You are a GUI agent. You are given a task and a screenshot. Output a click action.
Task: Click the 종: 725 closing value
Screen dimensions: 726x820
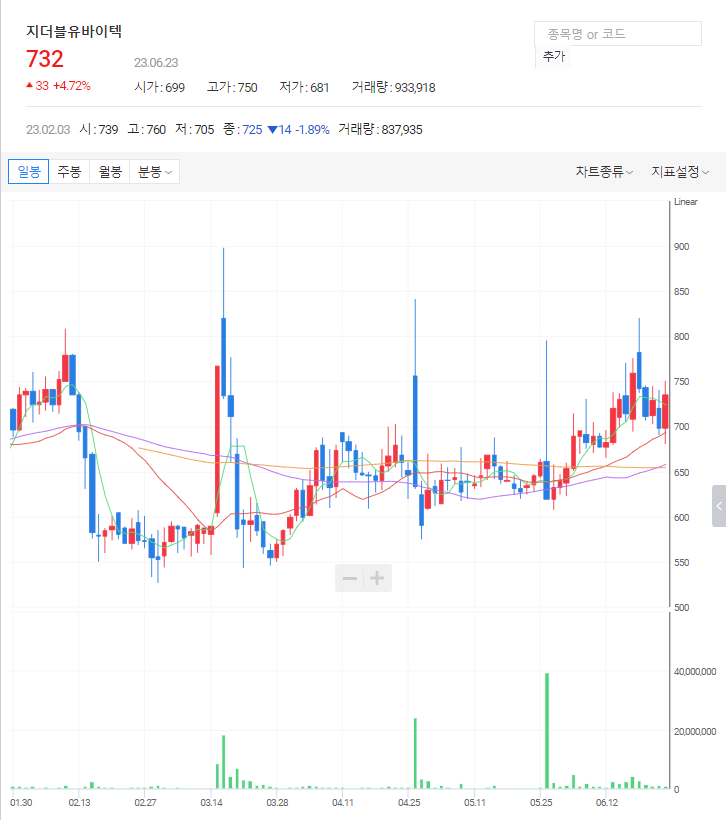243,129
